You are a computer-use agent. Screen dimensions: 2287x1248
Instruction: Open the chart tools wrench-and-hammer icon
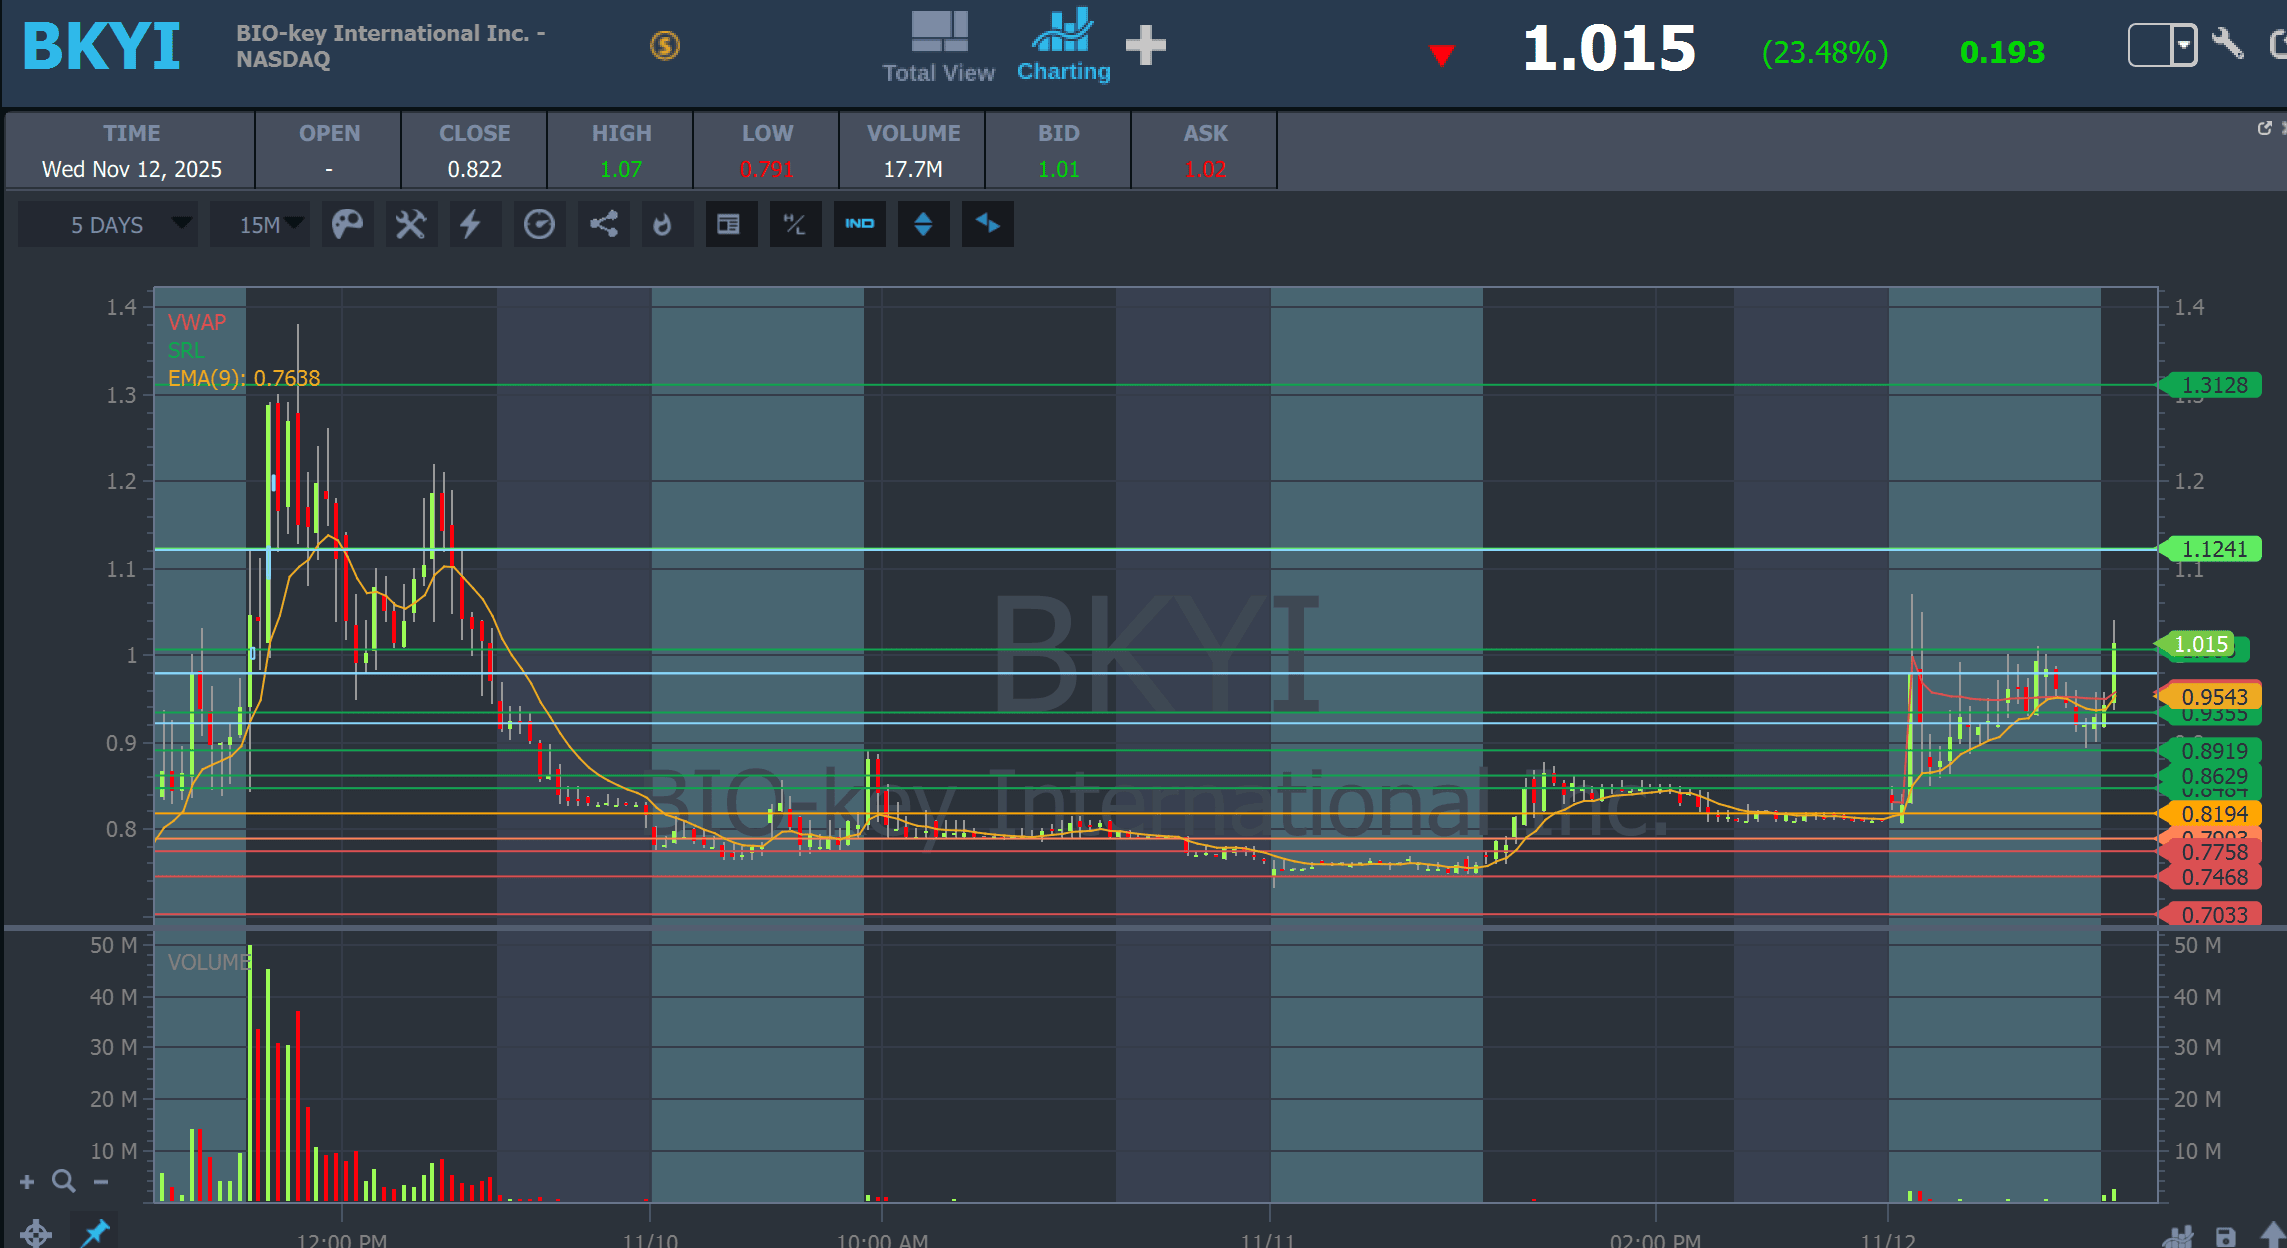click(410, 224)
